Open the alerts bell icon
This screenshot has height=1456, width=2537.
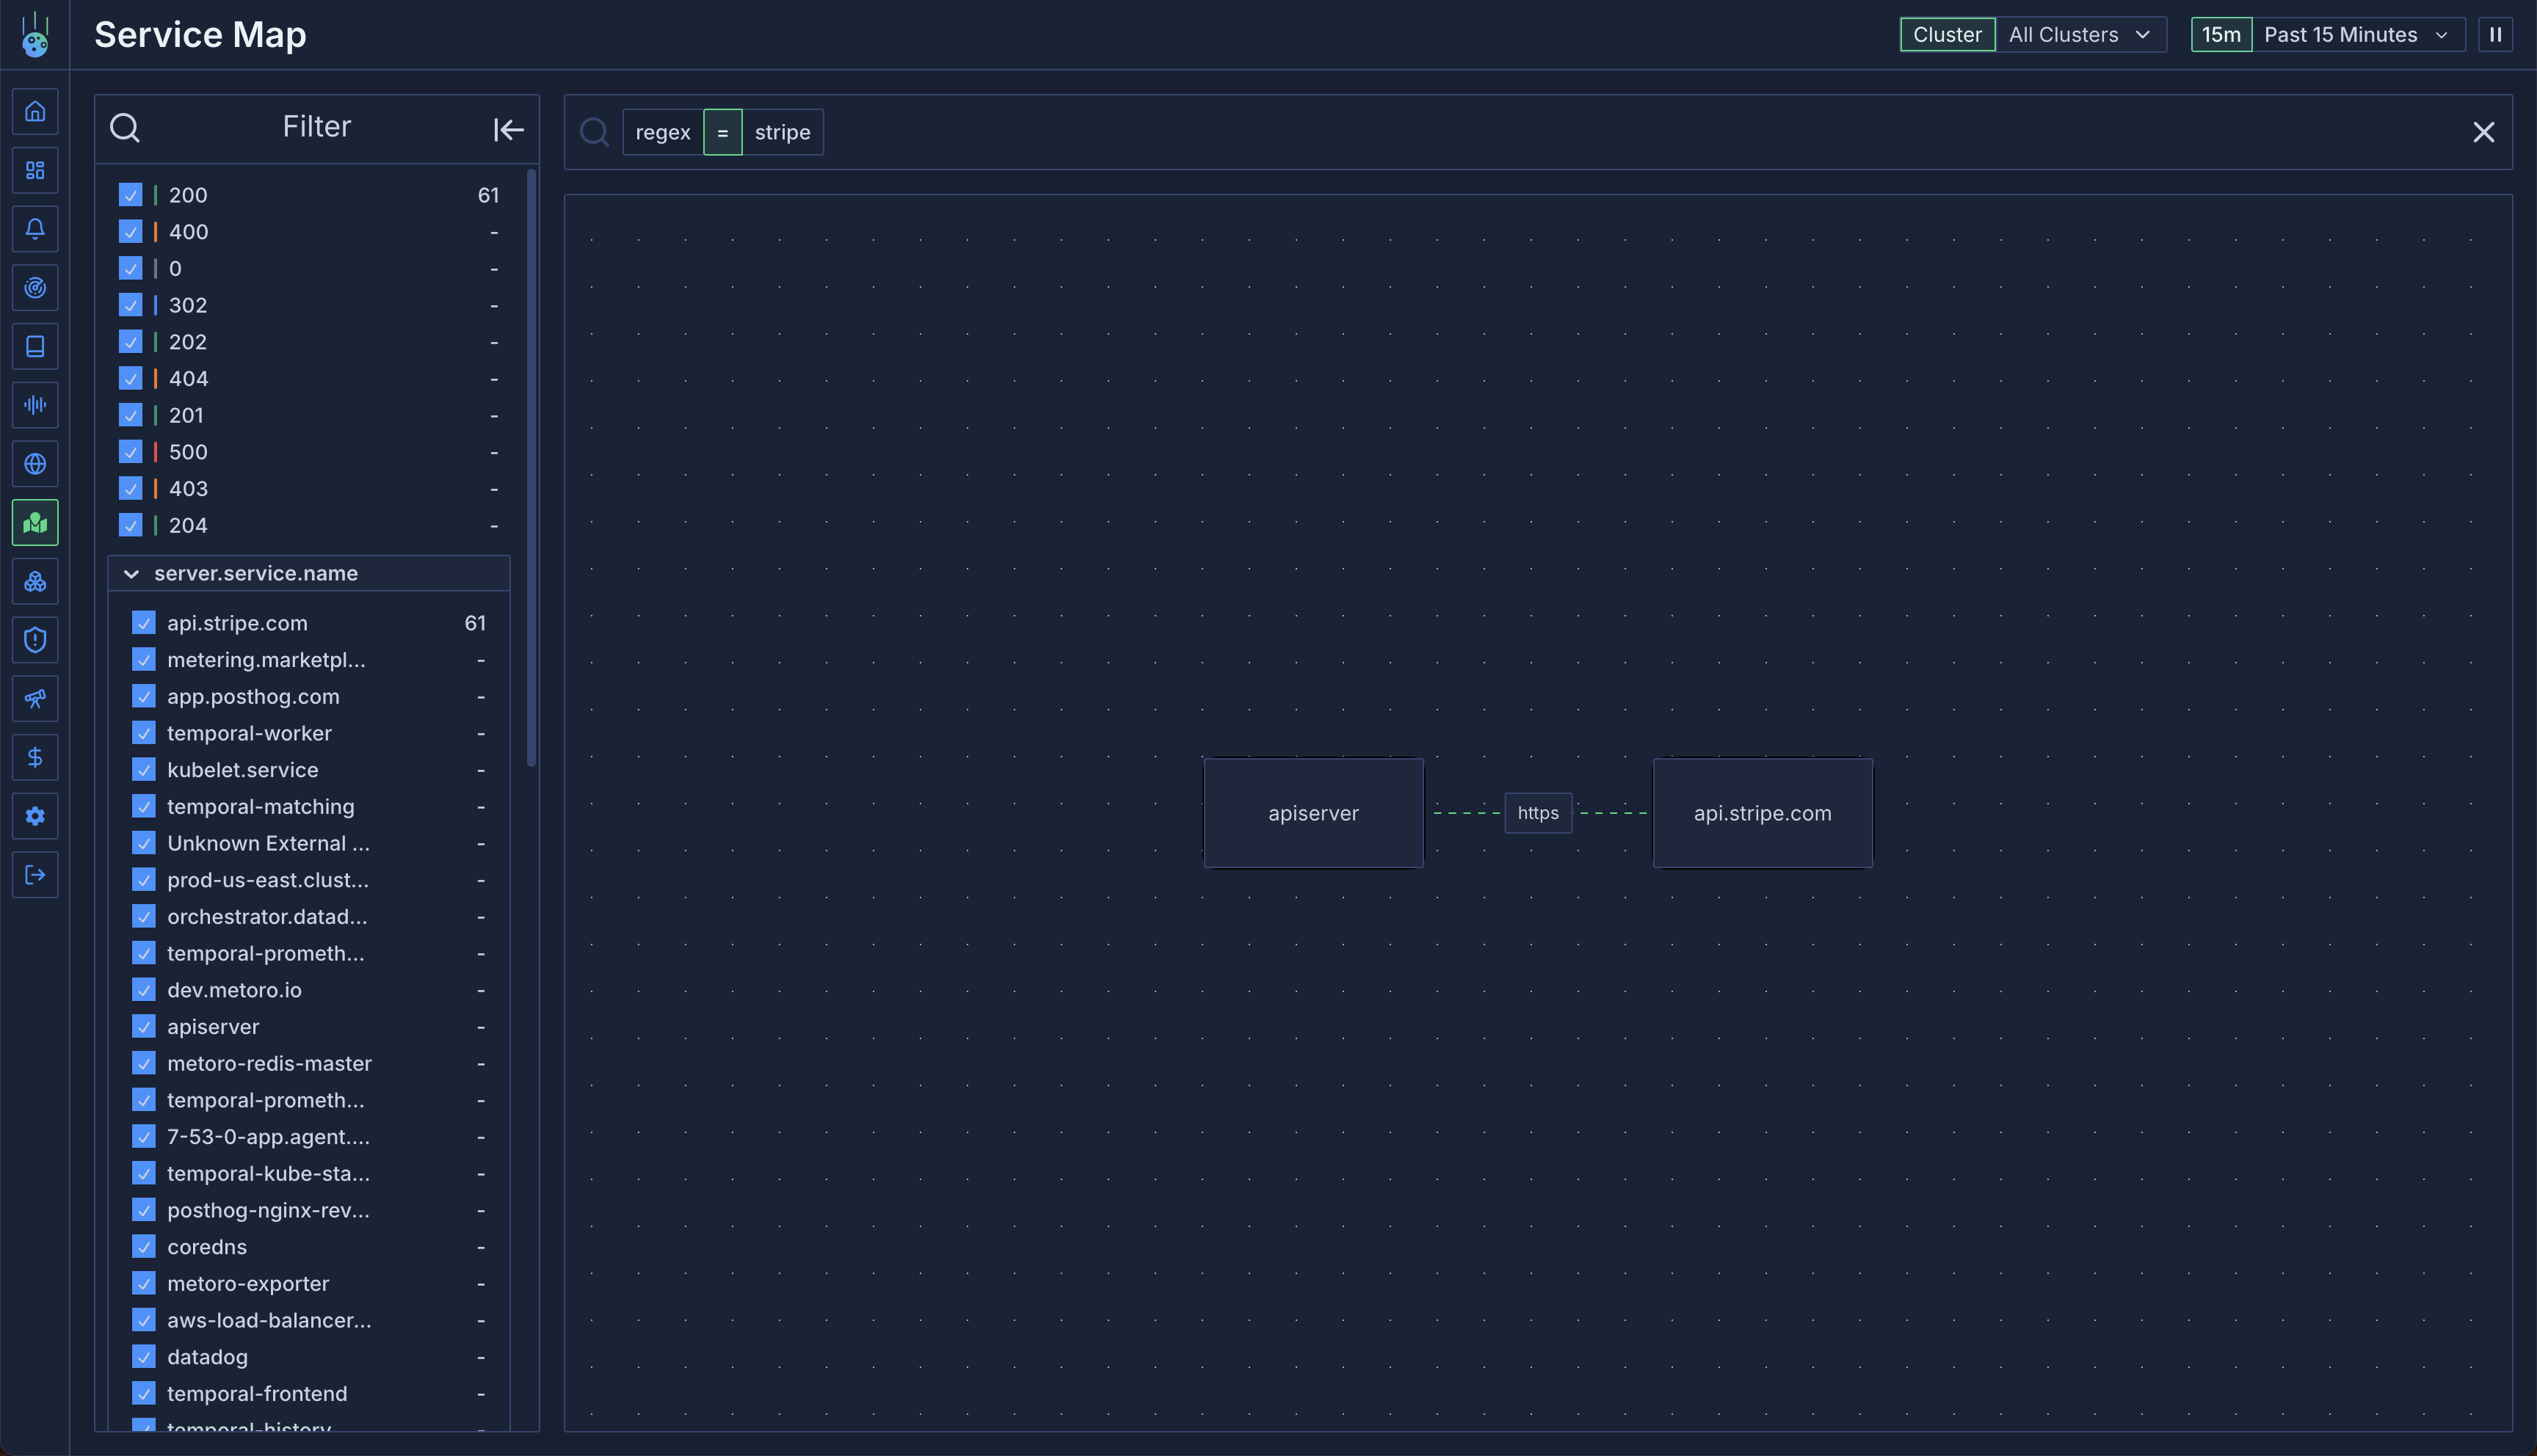35,229
